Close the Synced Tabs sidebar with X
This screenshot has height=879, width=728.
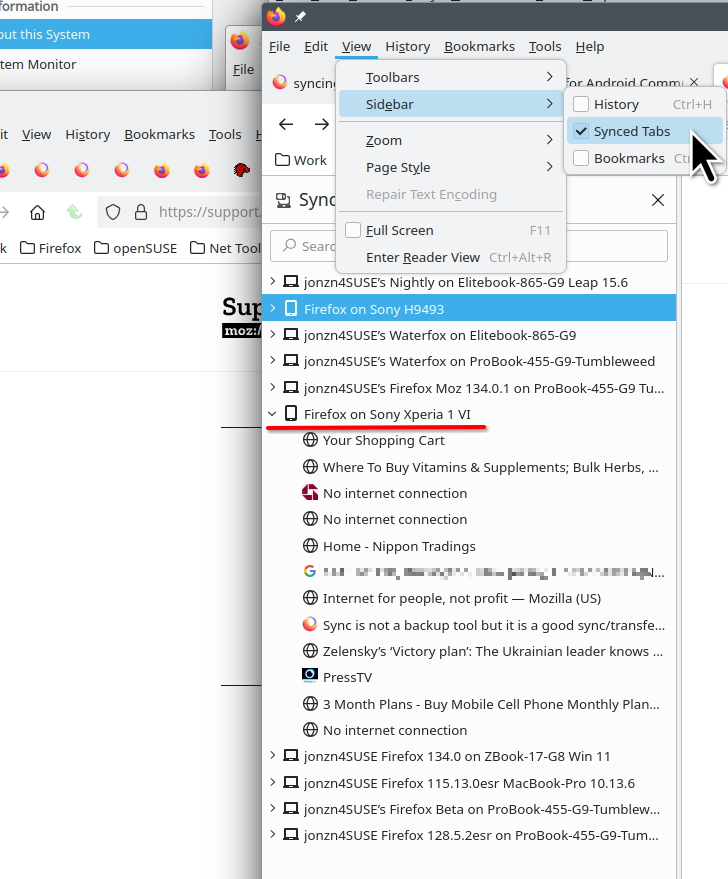(x=658, y=200)
